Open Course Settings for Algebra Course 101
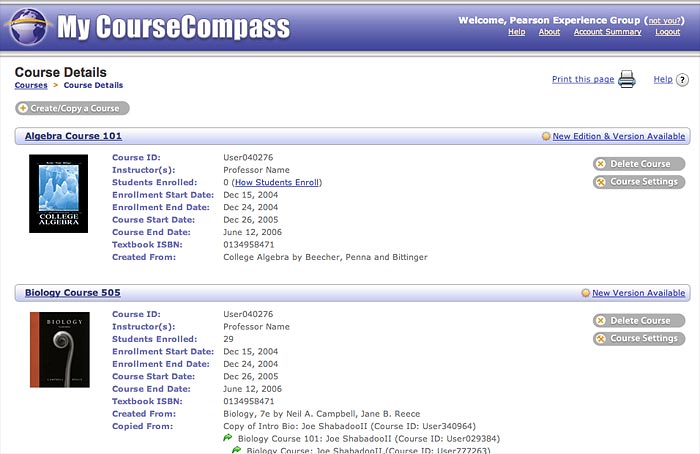 coord(639,182)
